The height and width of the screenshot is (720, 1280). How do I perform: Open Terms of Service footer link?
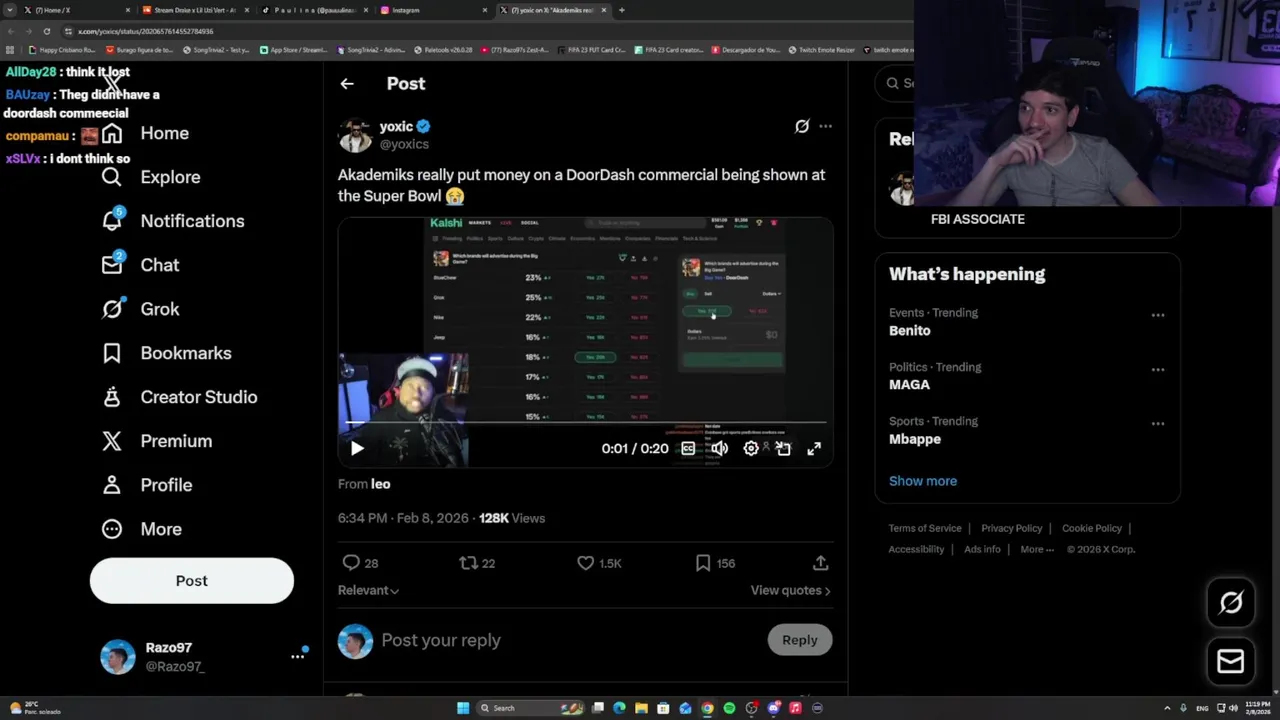click(925, 528)
